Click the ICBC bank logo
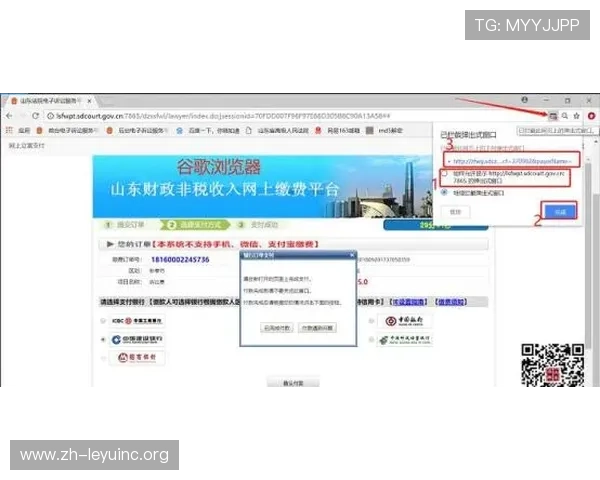 137,321
